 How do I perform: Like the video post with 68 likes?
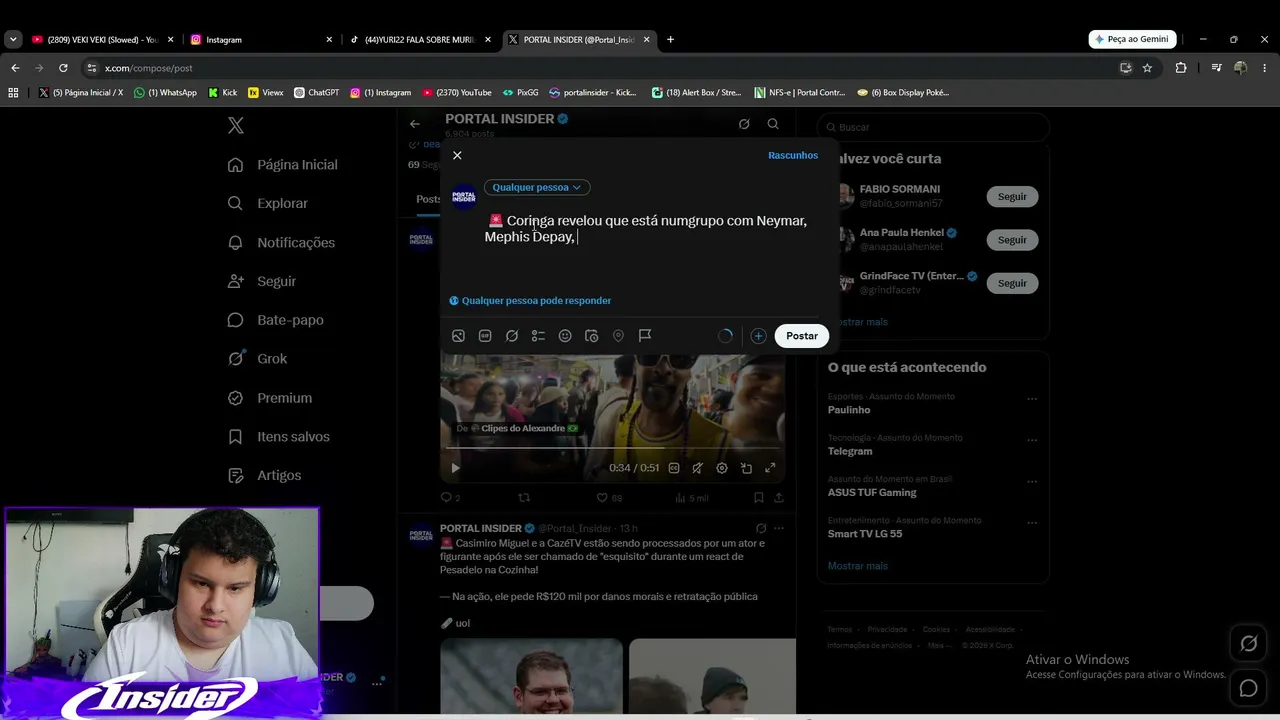pos(609,497)
